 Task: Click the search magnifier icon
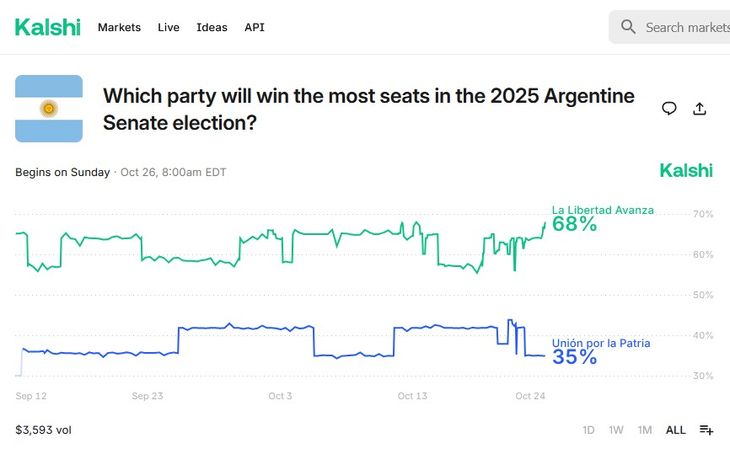pos(628,27)
